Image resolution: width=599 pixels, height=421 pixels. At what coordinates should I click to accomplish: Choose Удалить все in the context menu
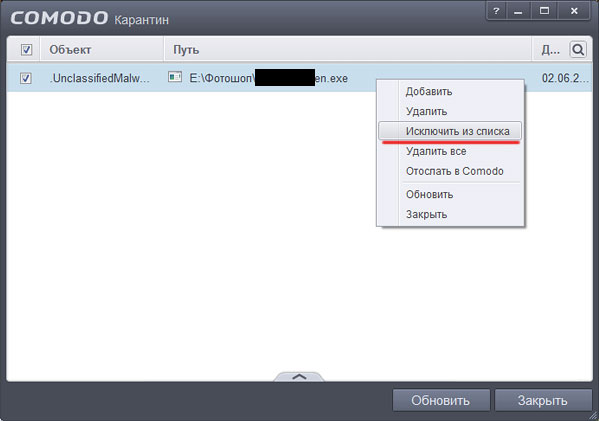436,151
